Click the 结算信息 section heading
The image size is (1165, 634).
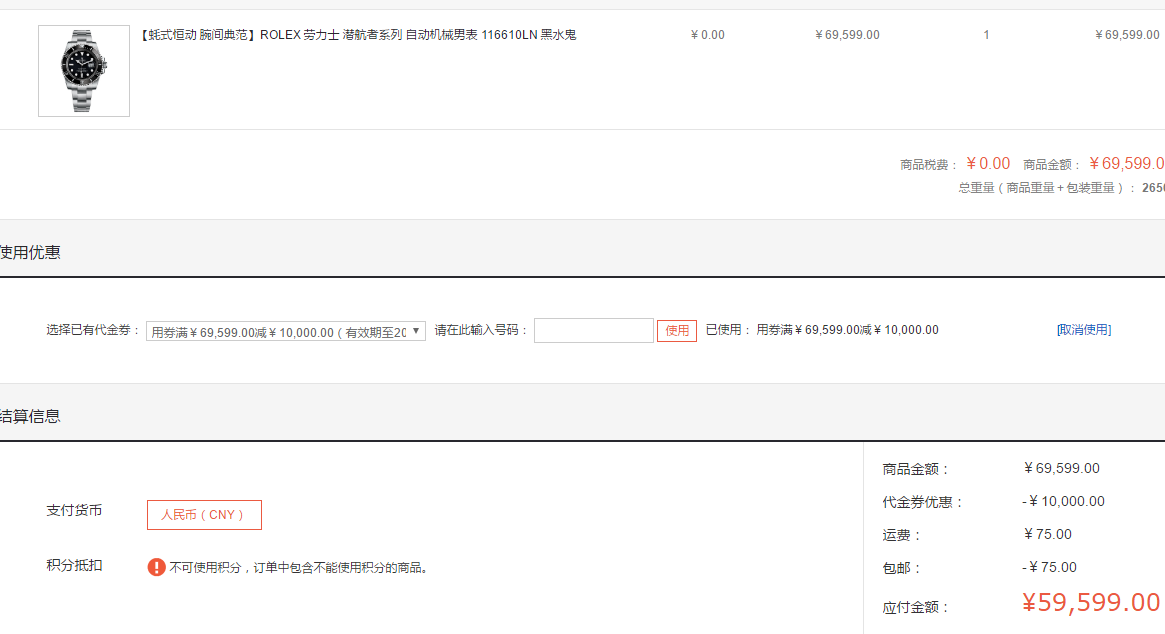(30, 416)
